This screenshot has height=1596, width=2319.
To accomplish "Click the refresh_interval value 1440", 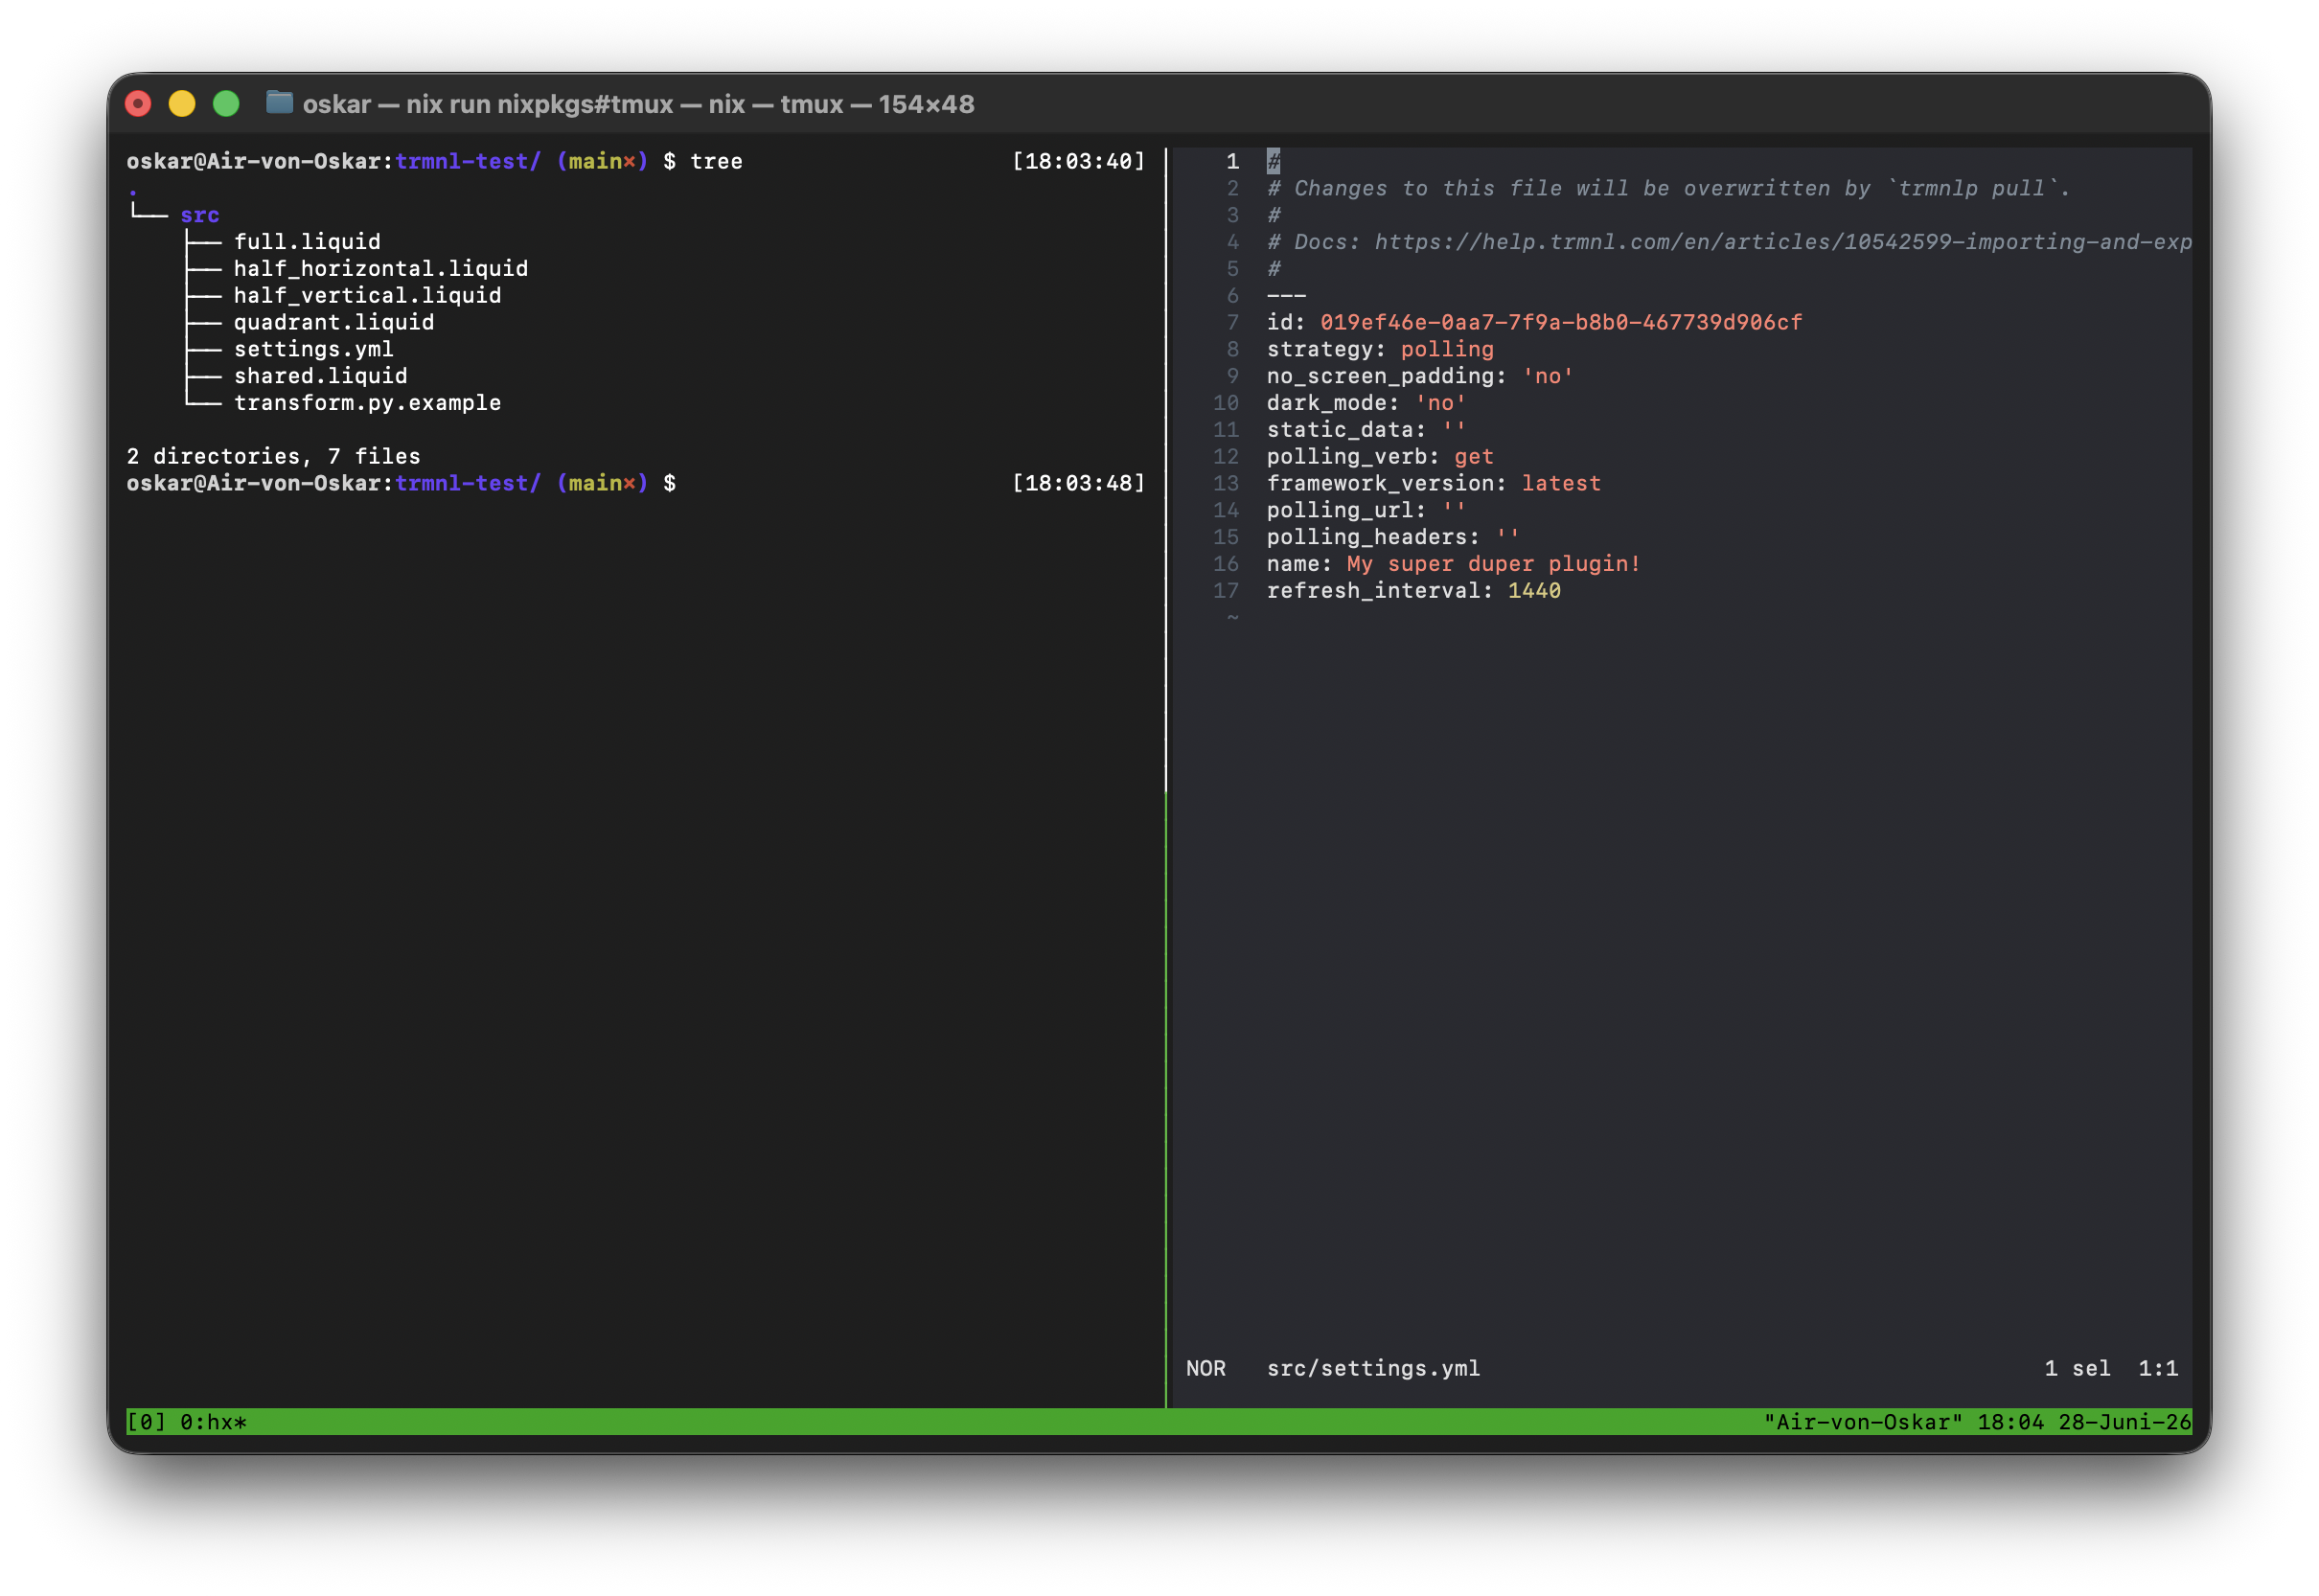I will pyautogui.click(x=1534, y=591).
